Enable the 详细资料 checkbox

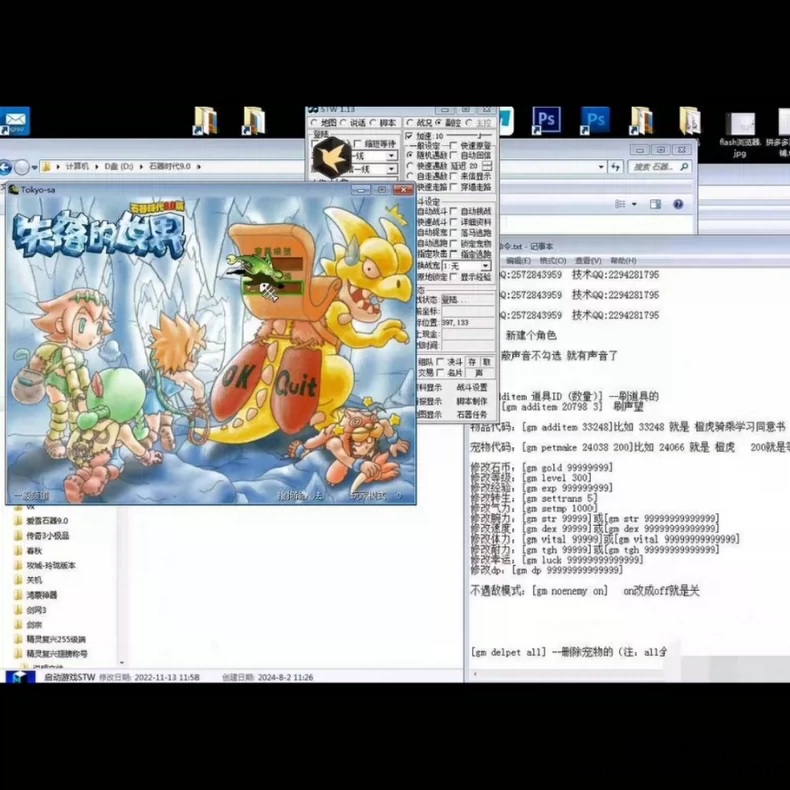point(453,222)
